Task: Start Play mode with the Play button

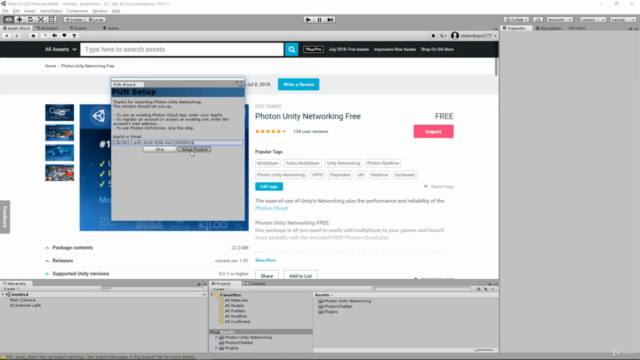Action: 309,20
